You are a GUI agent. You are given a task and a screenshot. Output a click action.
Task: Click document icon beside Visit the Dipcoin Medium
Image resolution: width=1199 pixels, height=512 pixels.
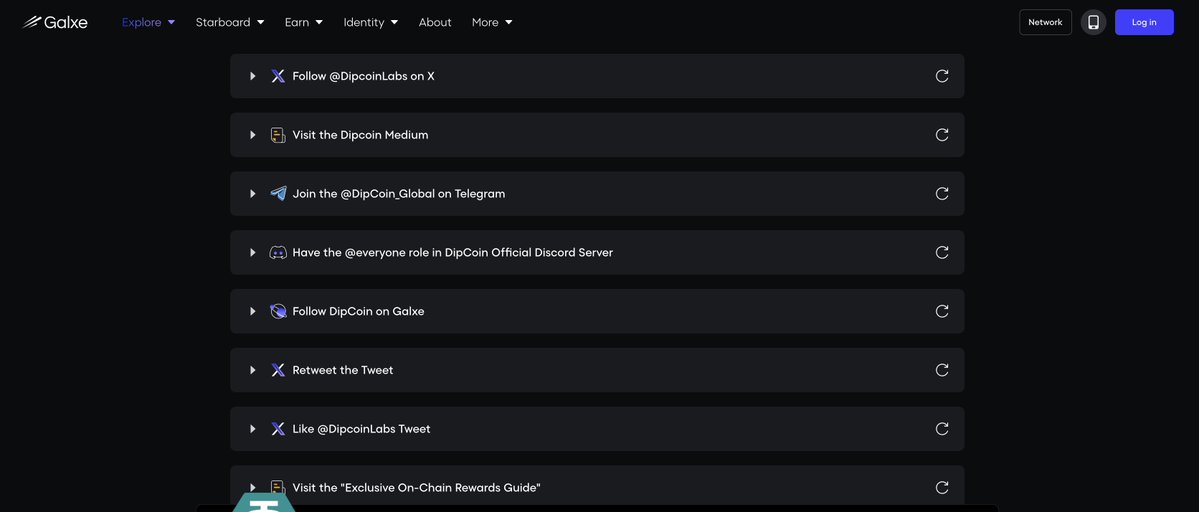[278, 135]
